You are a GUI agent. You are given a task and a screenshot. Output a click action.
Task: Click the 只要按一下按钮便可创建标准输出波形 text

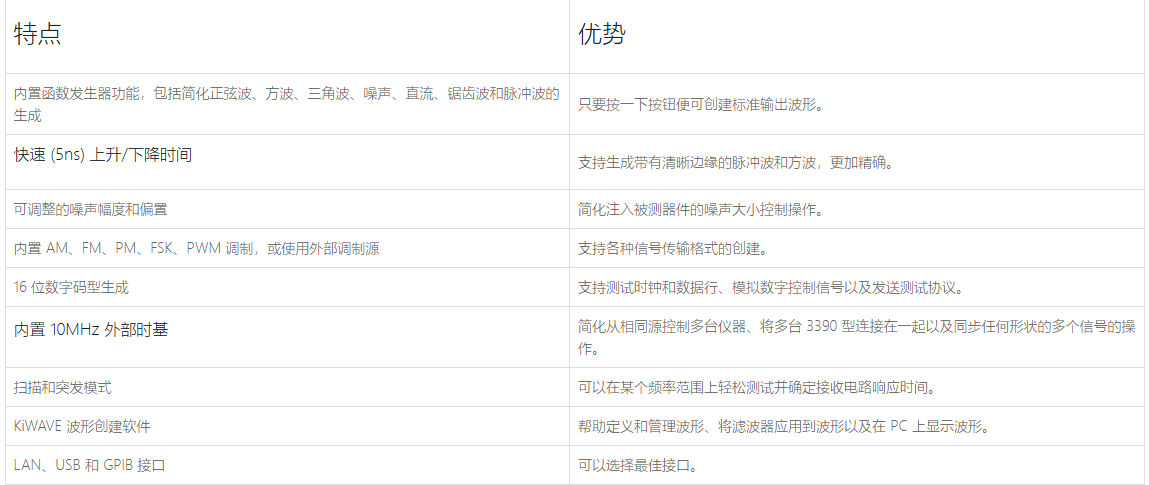[x=700, y=104]
